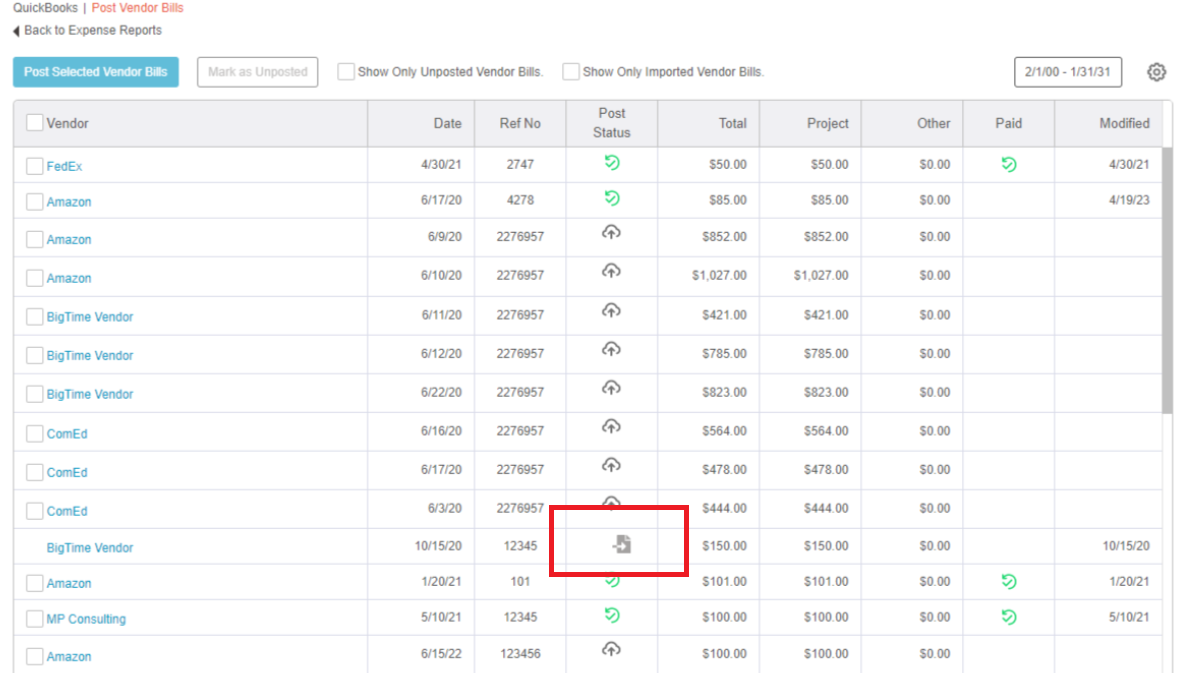This screenshot has width=1194, height=673.
Task: Click upload cloud icon for $564.00 bill
Action: 611,427
